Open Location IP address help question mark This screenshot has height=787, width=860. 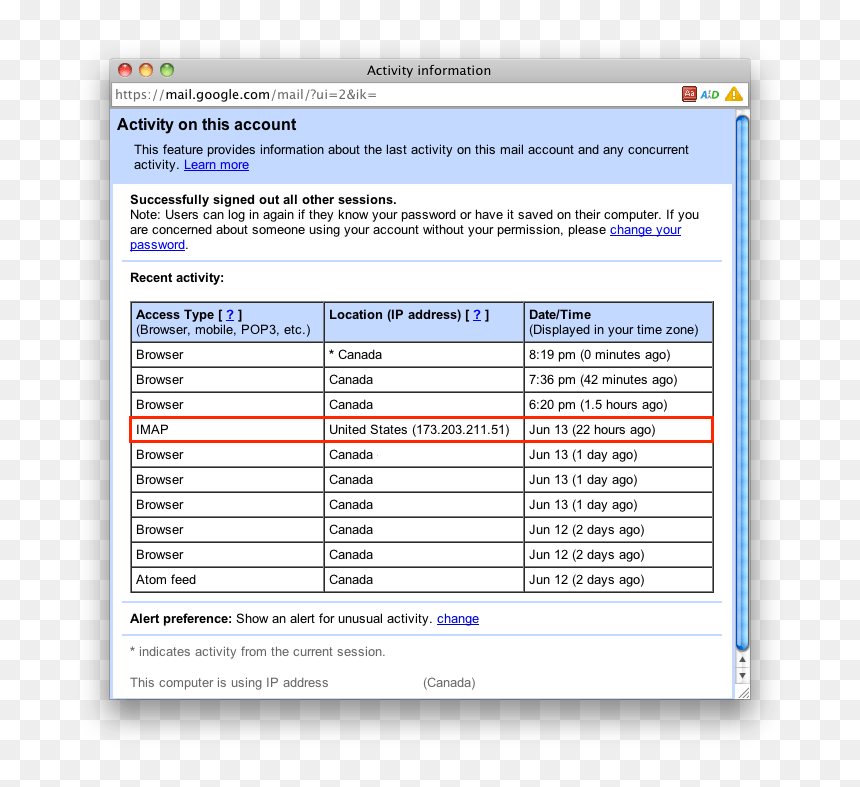coord(477,315)
